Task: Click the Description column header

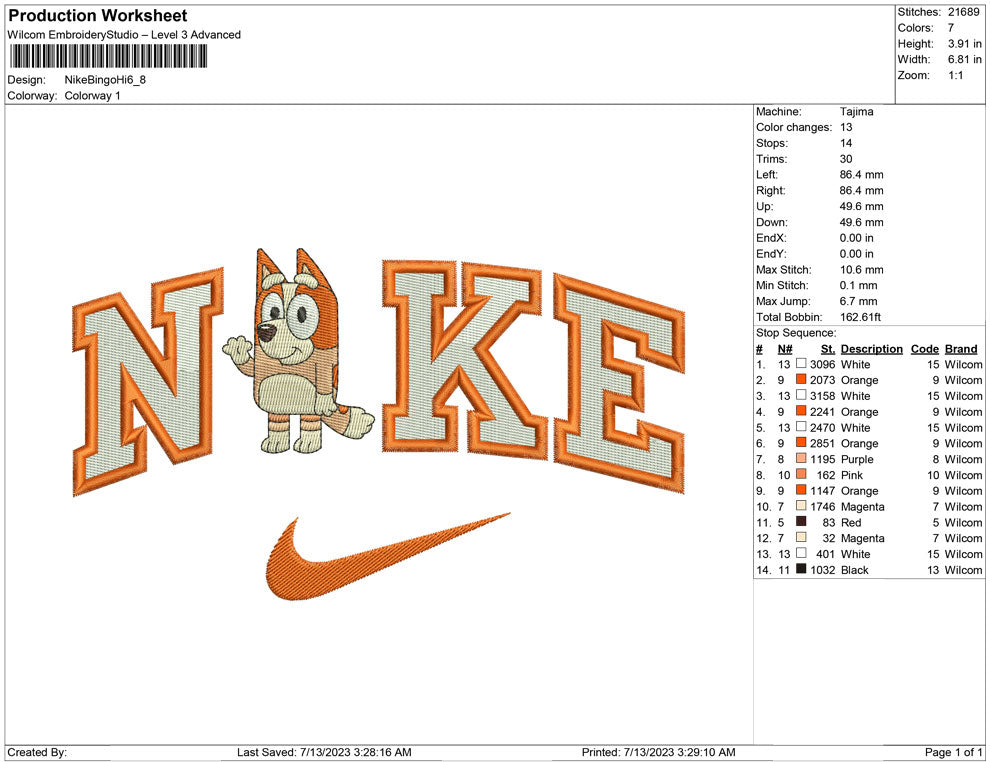Action: [x=871, y=349]
